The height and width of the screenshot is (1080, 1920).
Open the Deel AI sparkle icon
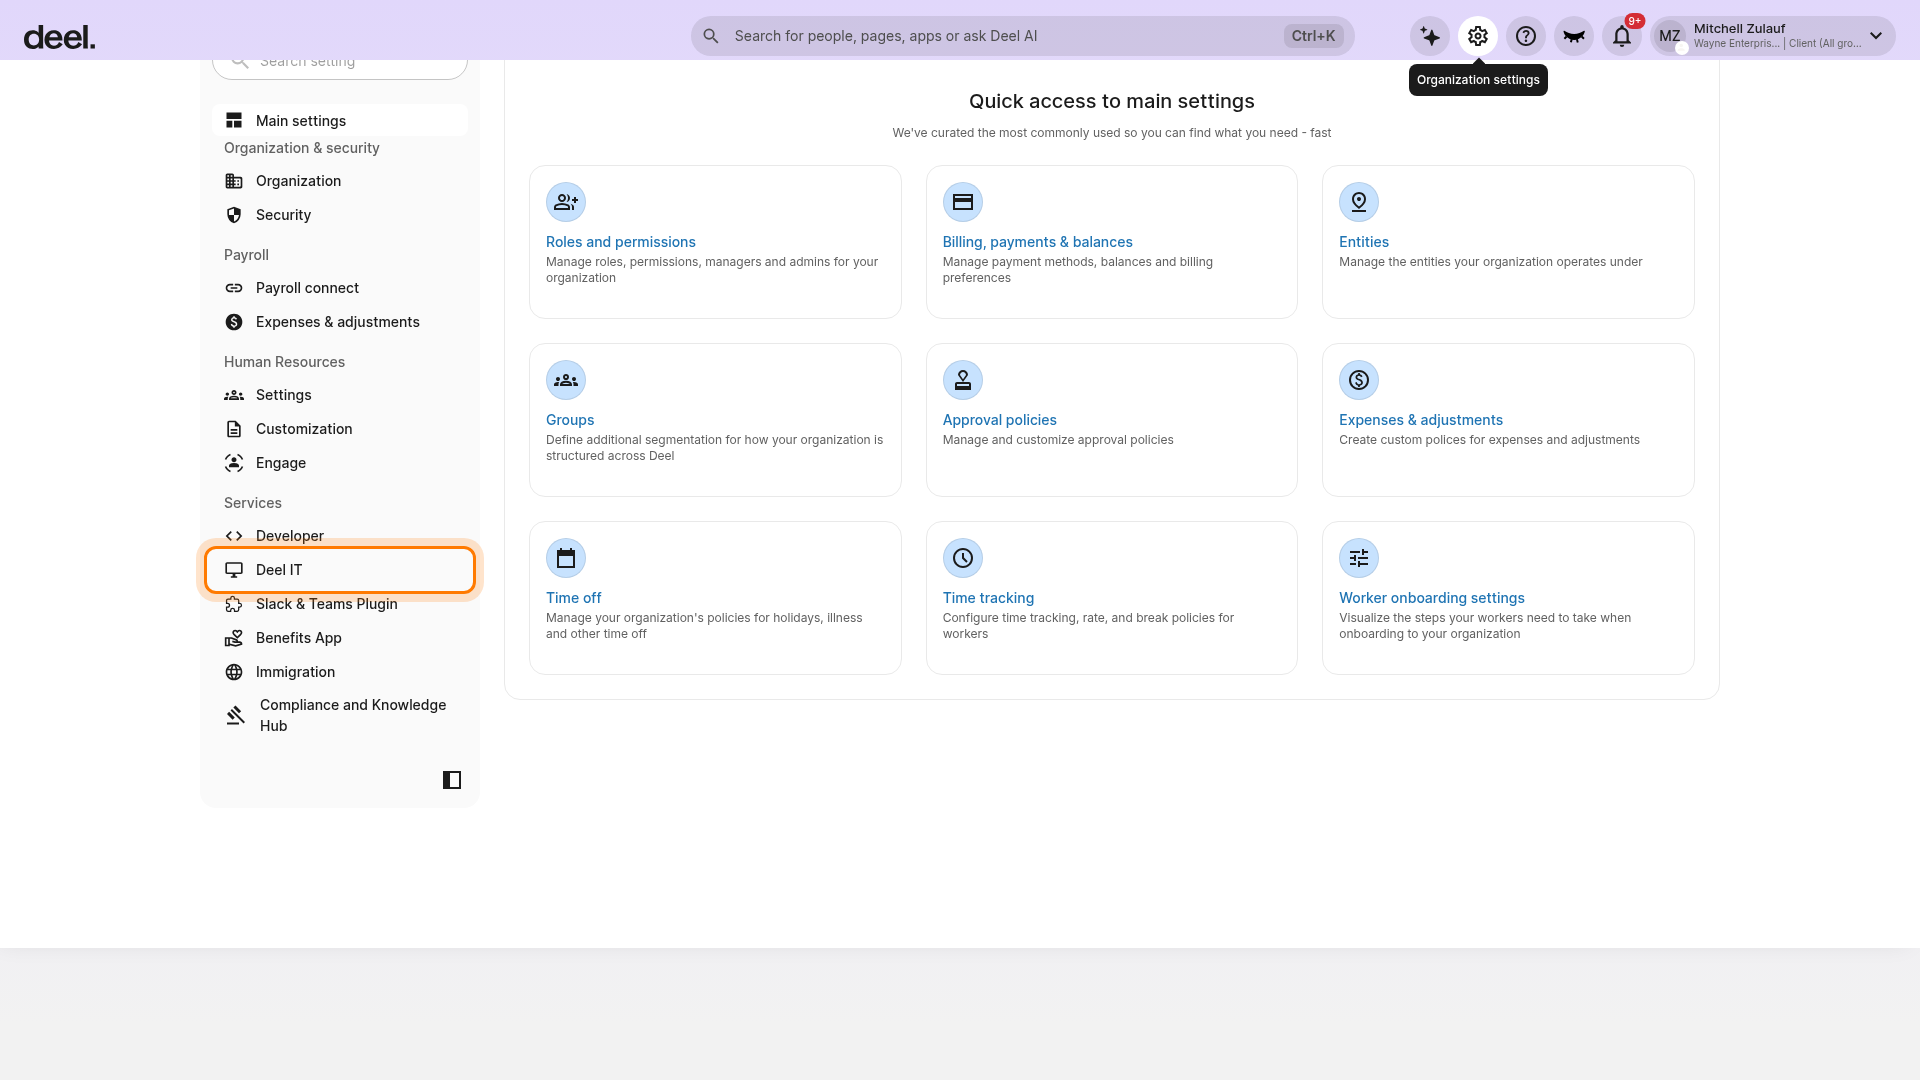tap(1430, 36)
